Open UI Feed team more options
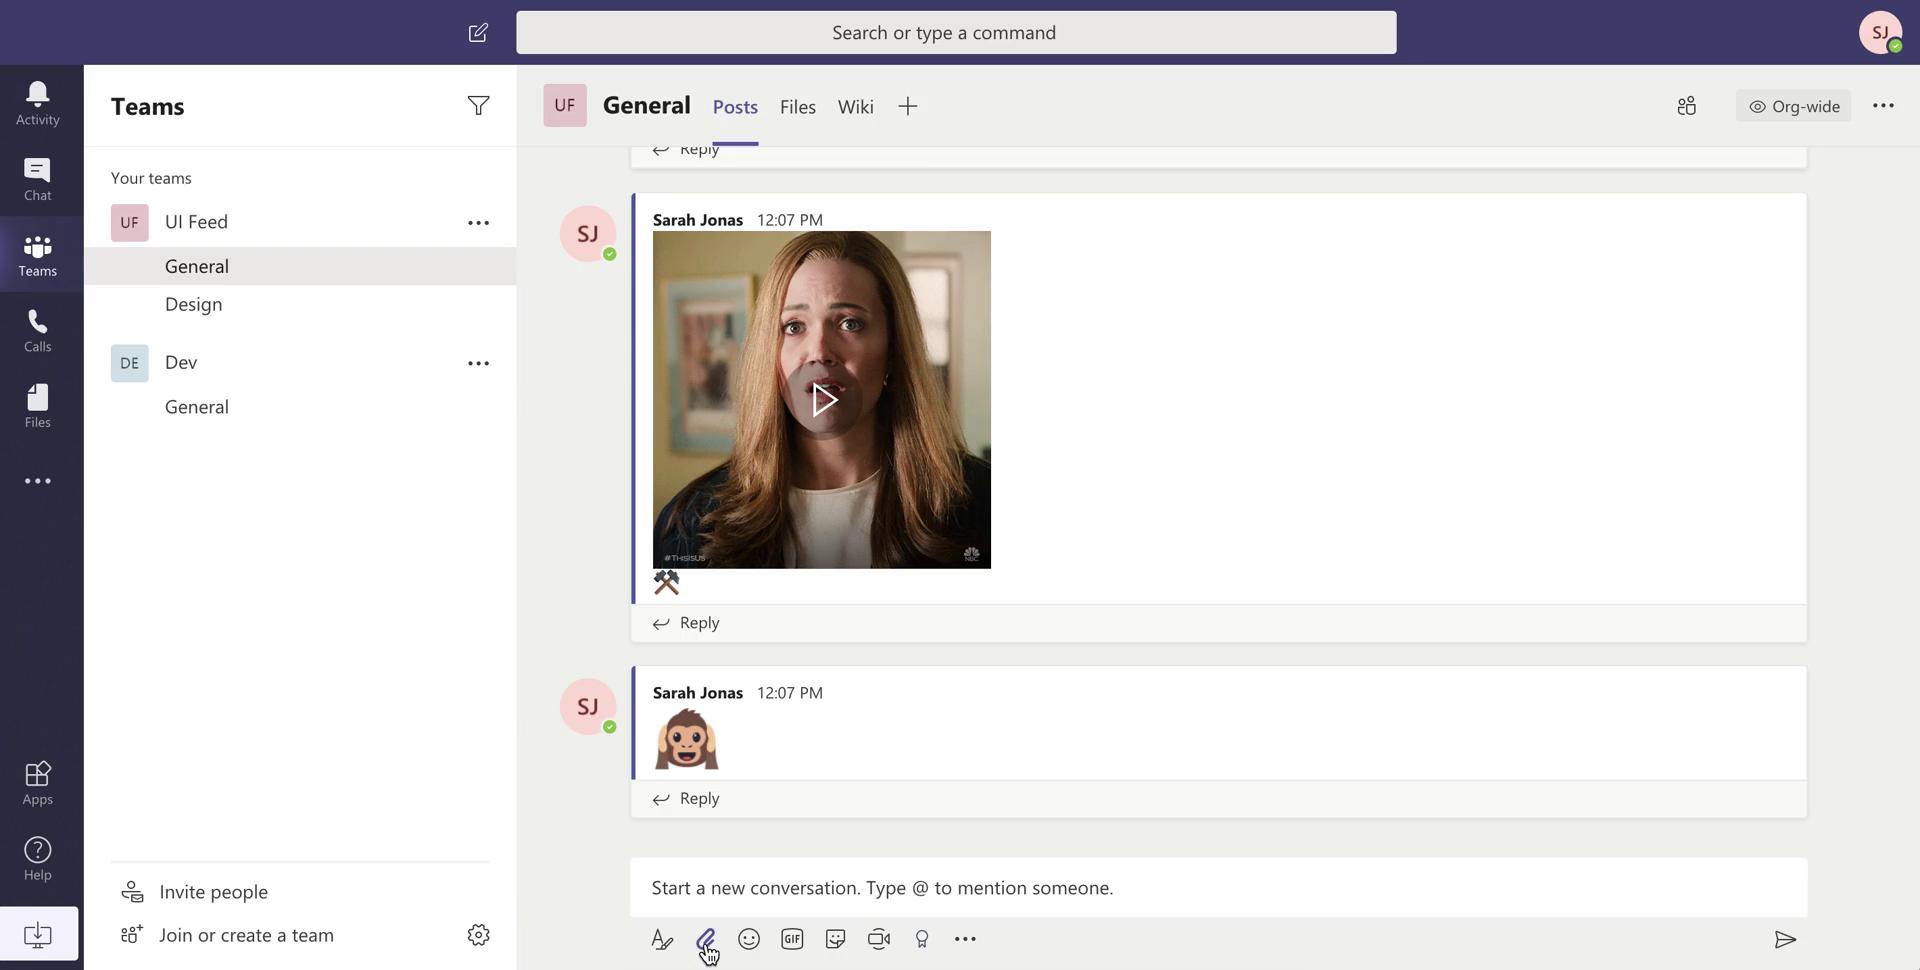The width and height of the screenshot is (1920, 970). (x=479, y=223)
